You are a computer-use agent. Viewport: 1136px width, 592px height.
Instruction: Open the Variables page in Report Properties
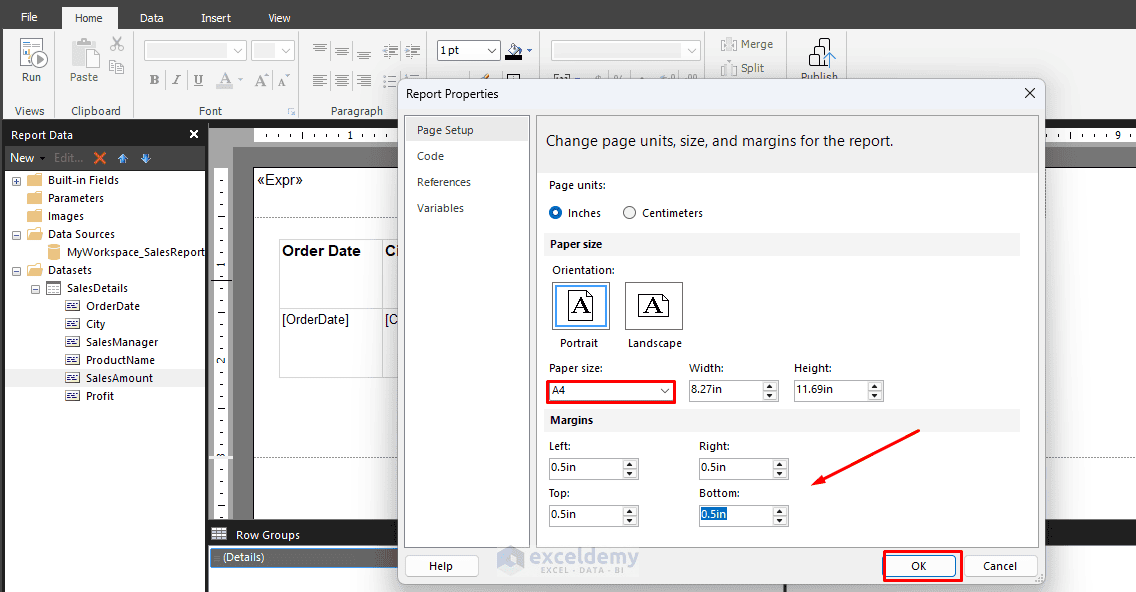click(440, 208)
